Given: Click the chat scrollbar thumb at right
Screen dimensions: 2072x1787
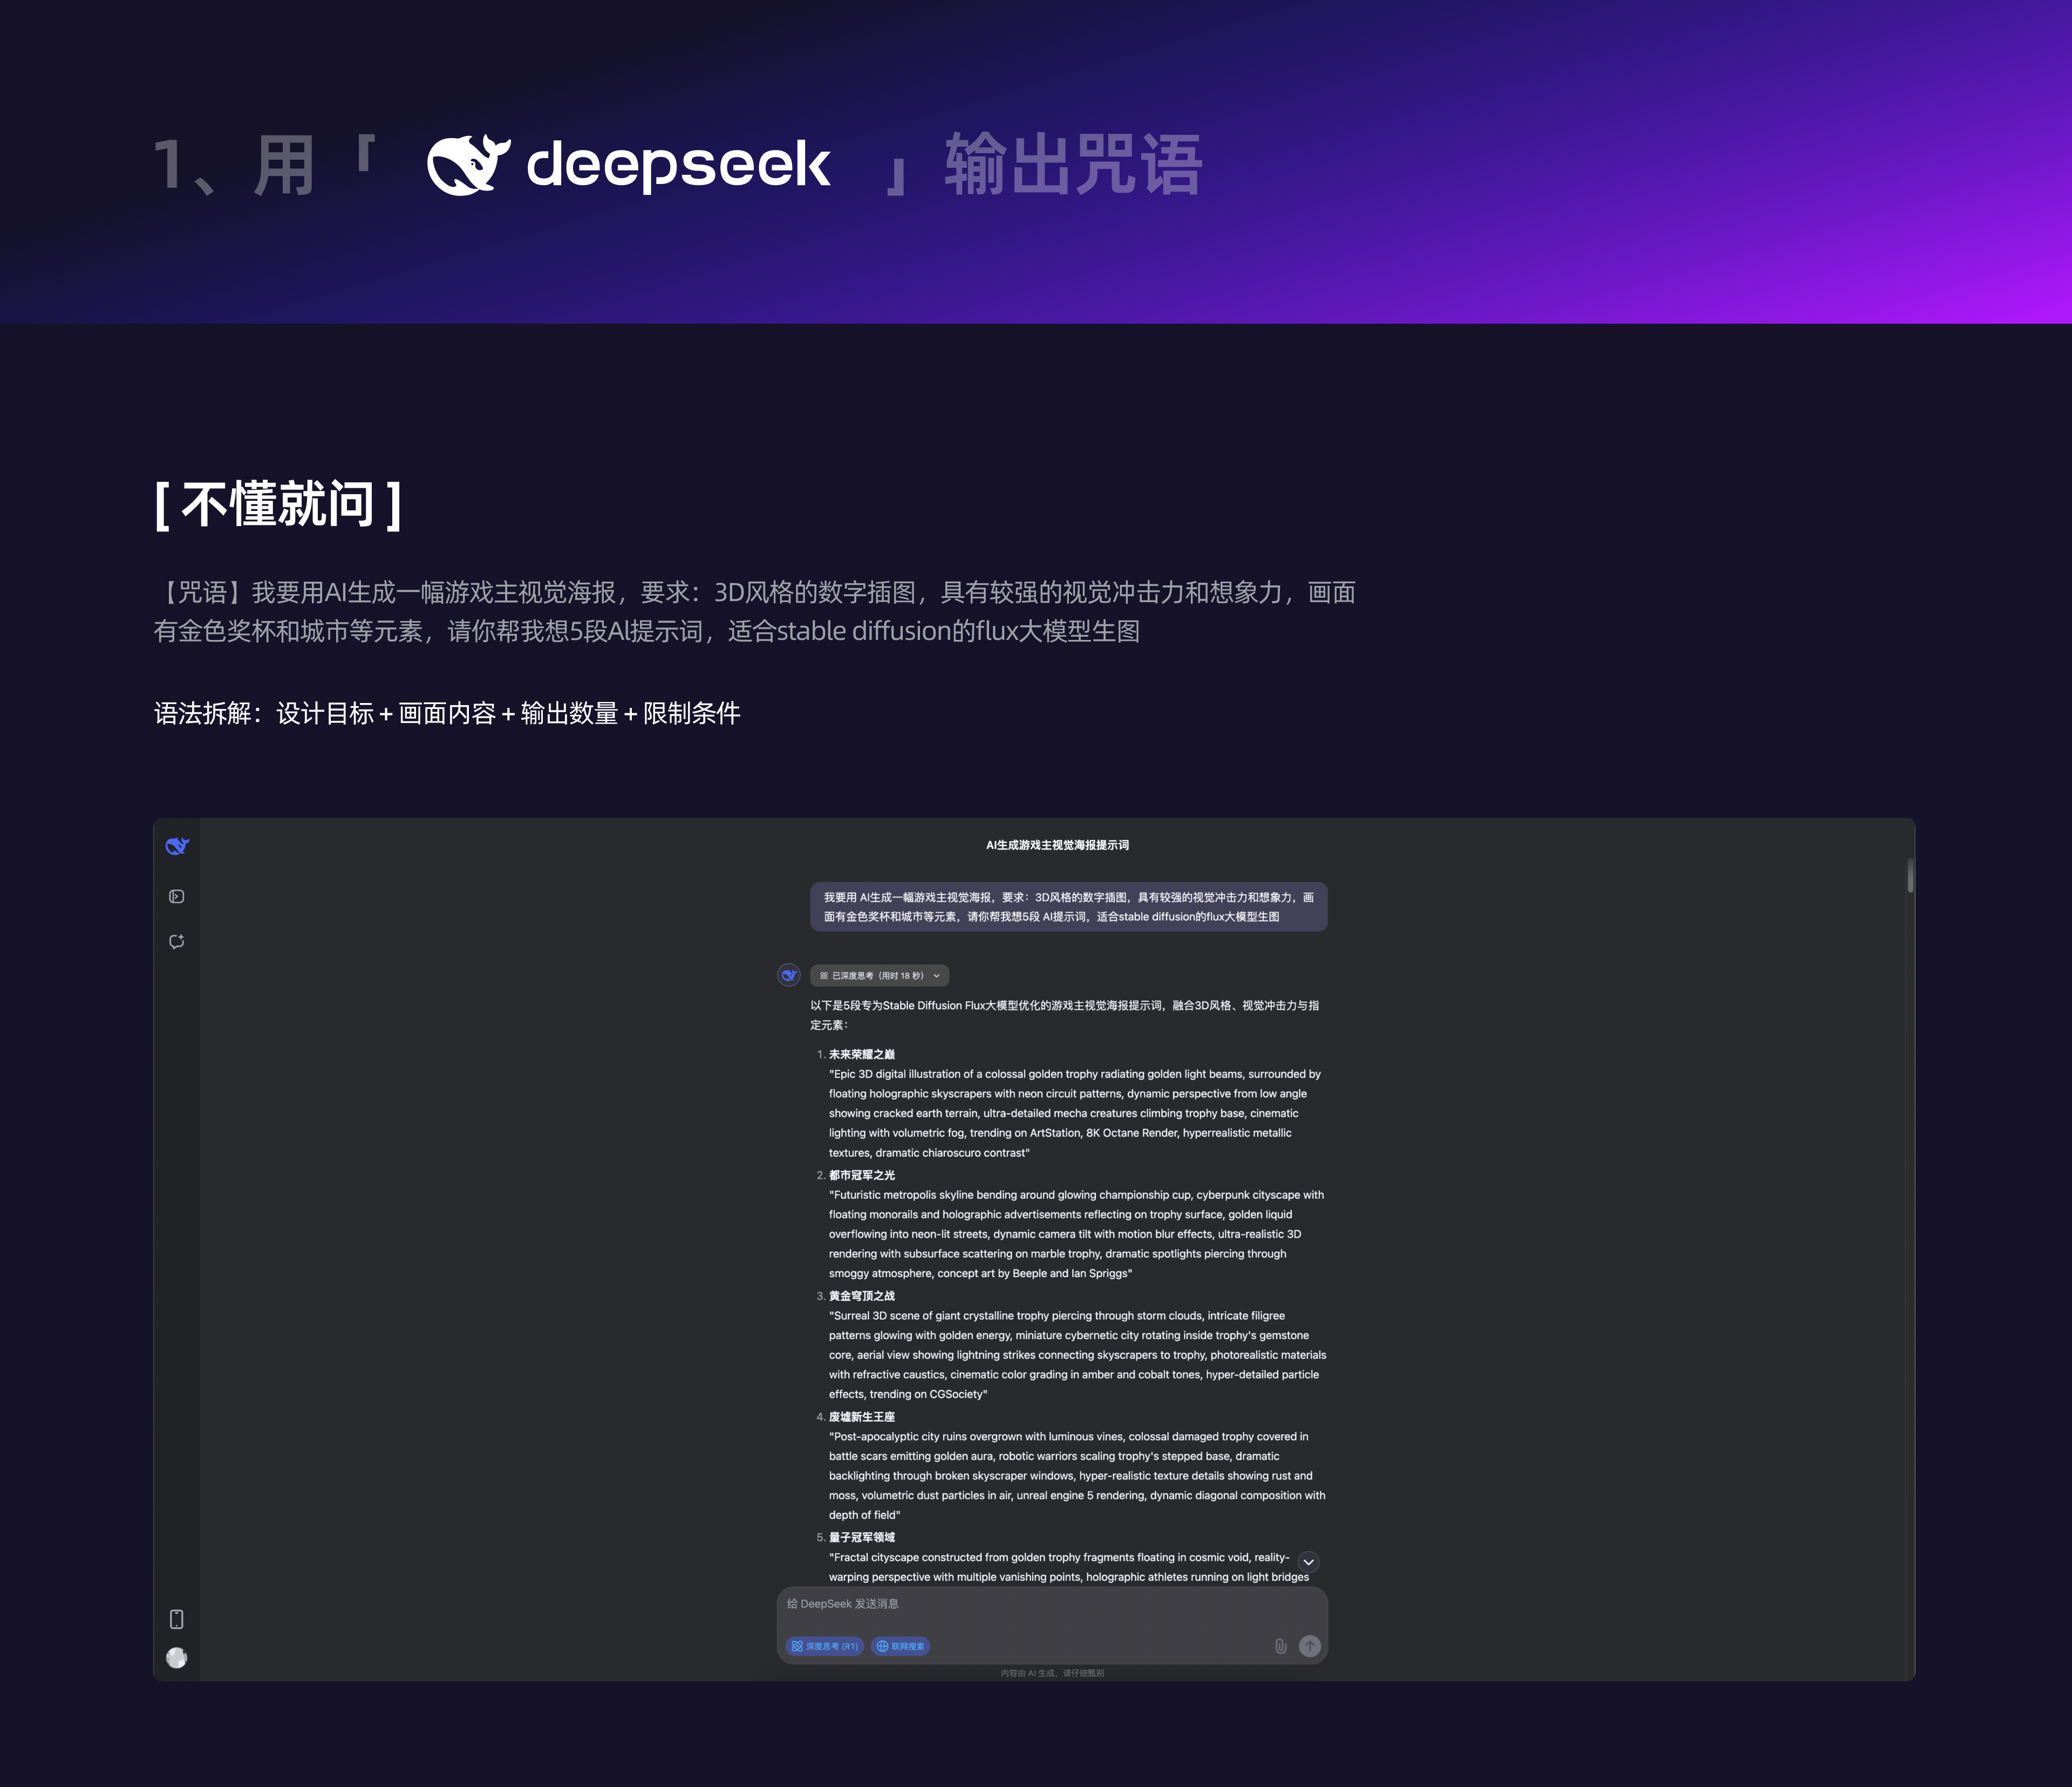Looking at the screenshot, I should tap(1910, 874).
